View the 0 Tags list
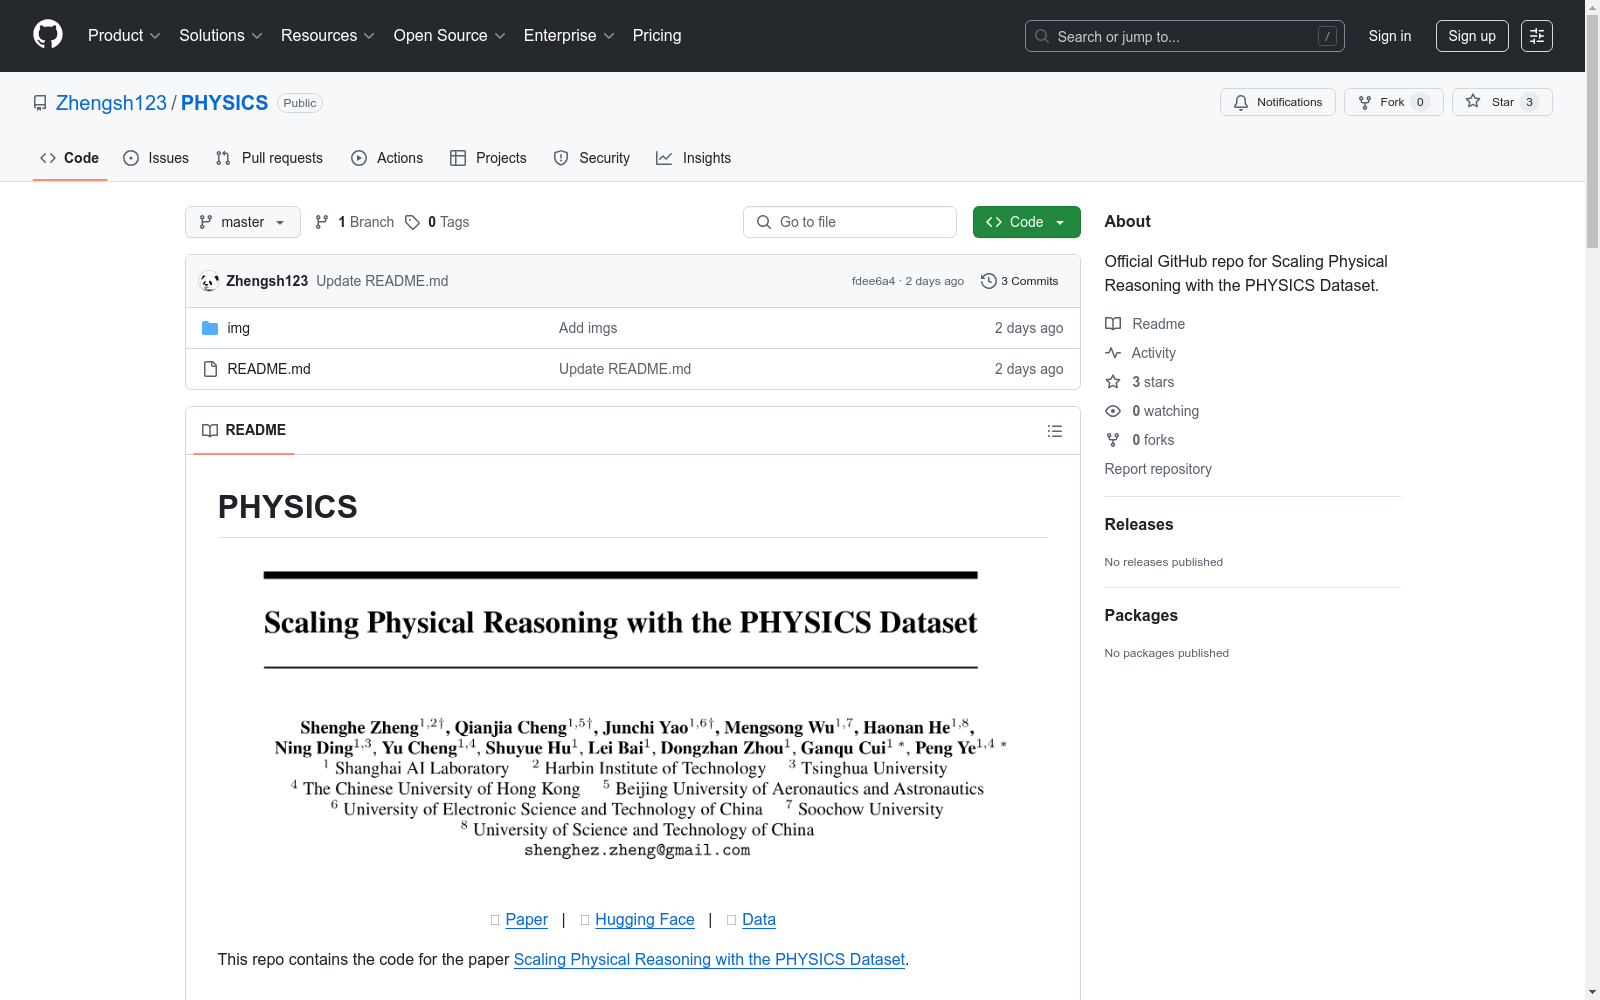Viewport: 1600px width, 1000px height. tap(437, 222)
